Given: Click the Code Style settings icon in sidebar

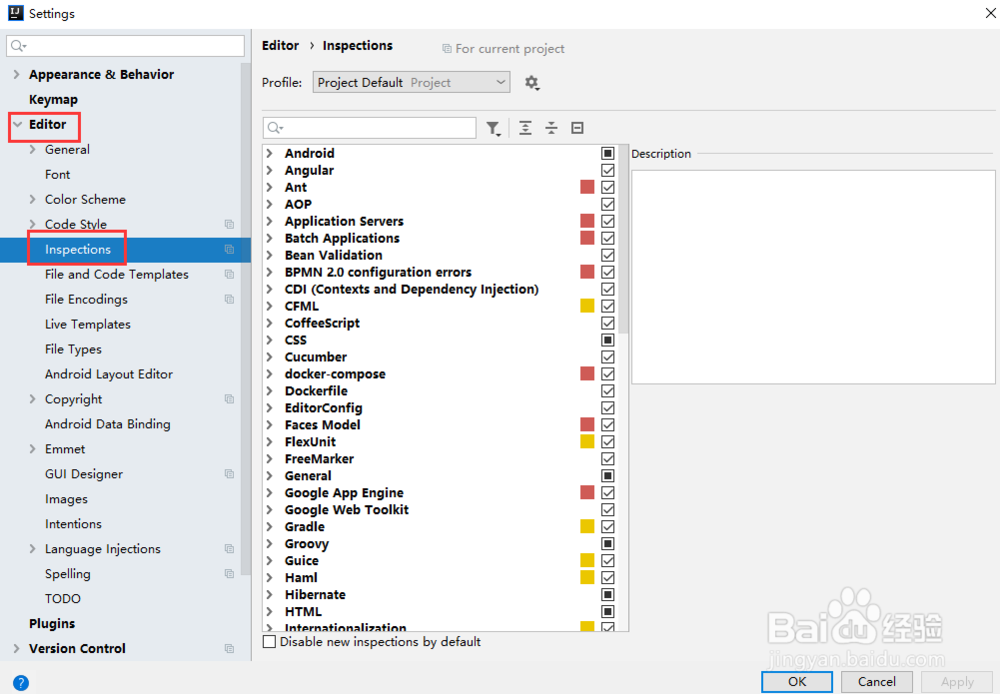Looking at the screenshot, I should click(x=228, y=224).
